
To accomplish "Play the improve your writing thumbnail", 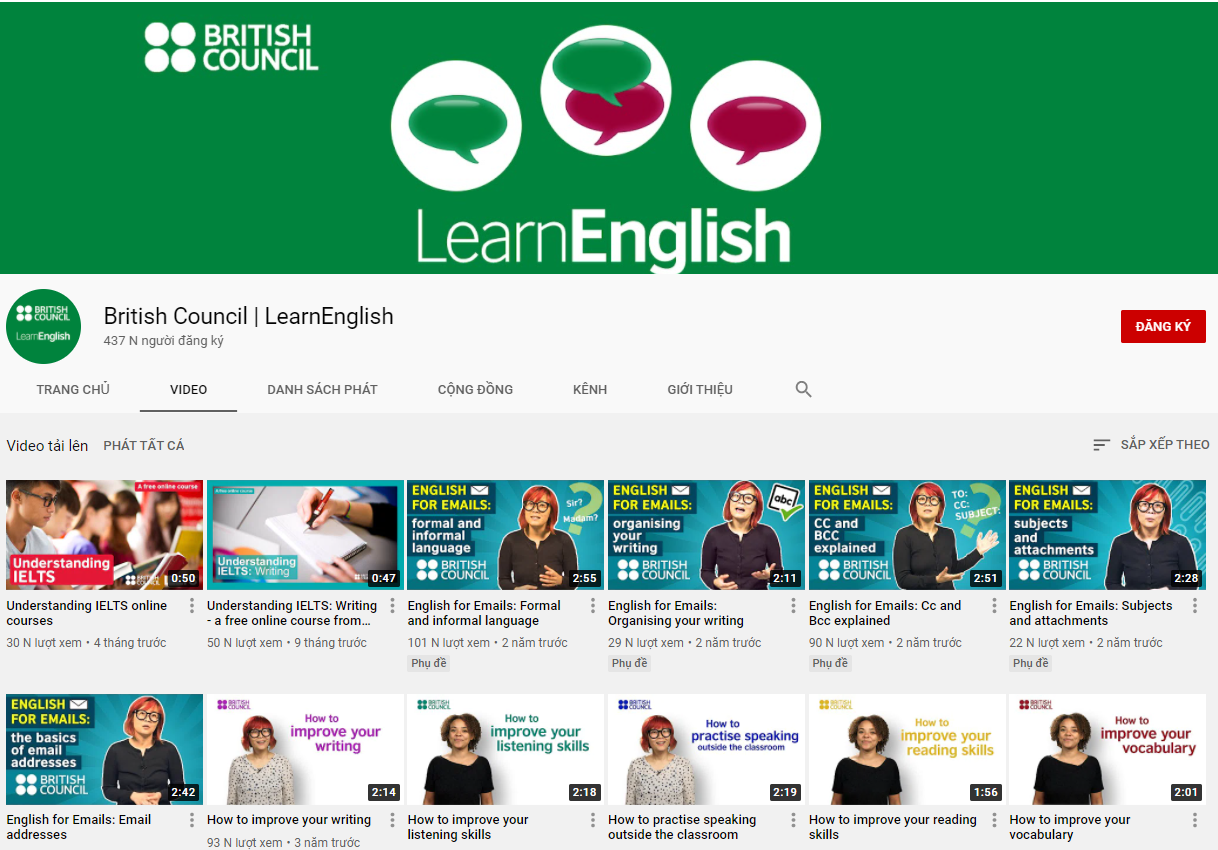I will coord(305,749).
